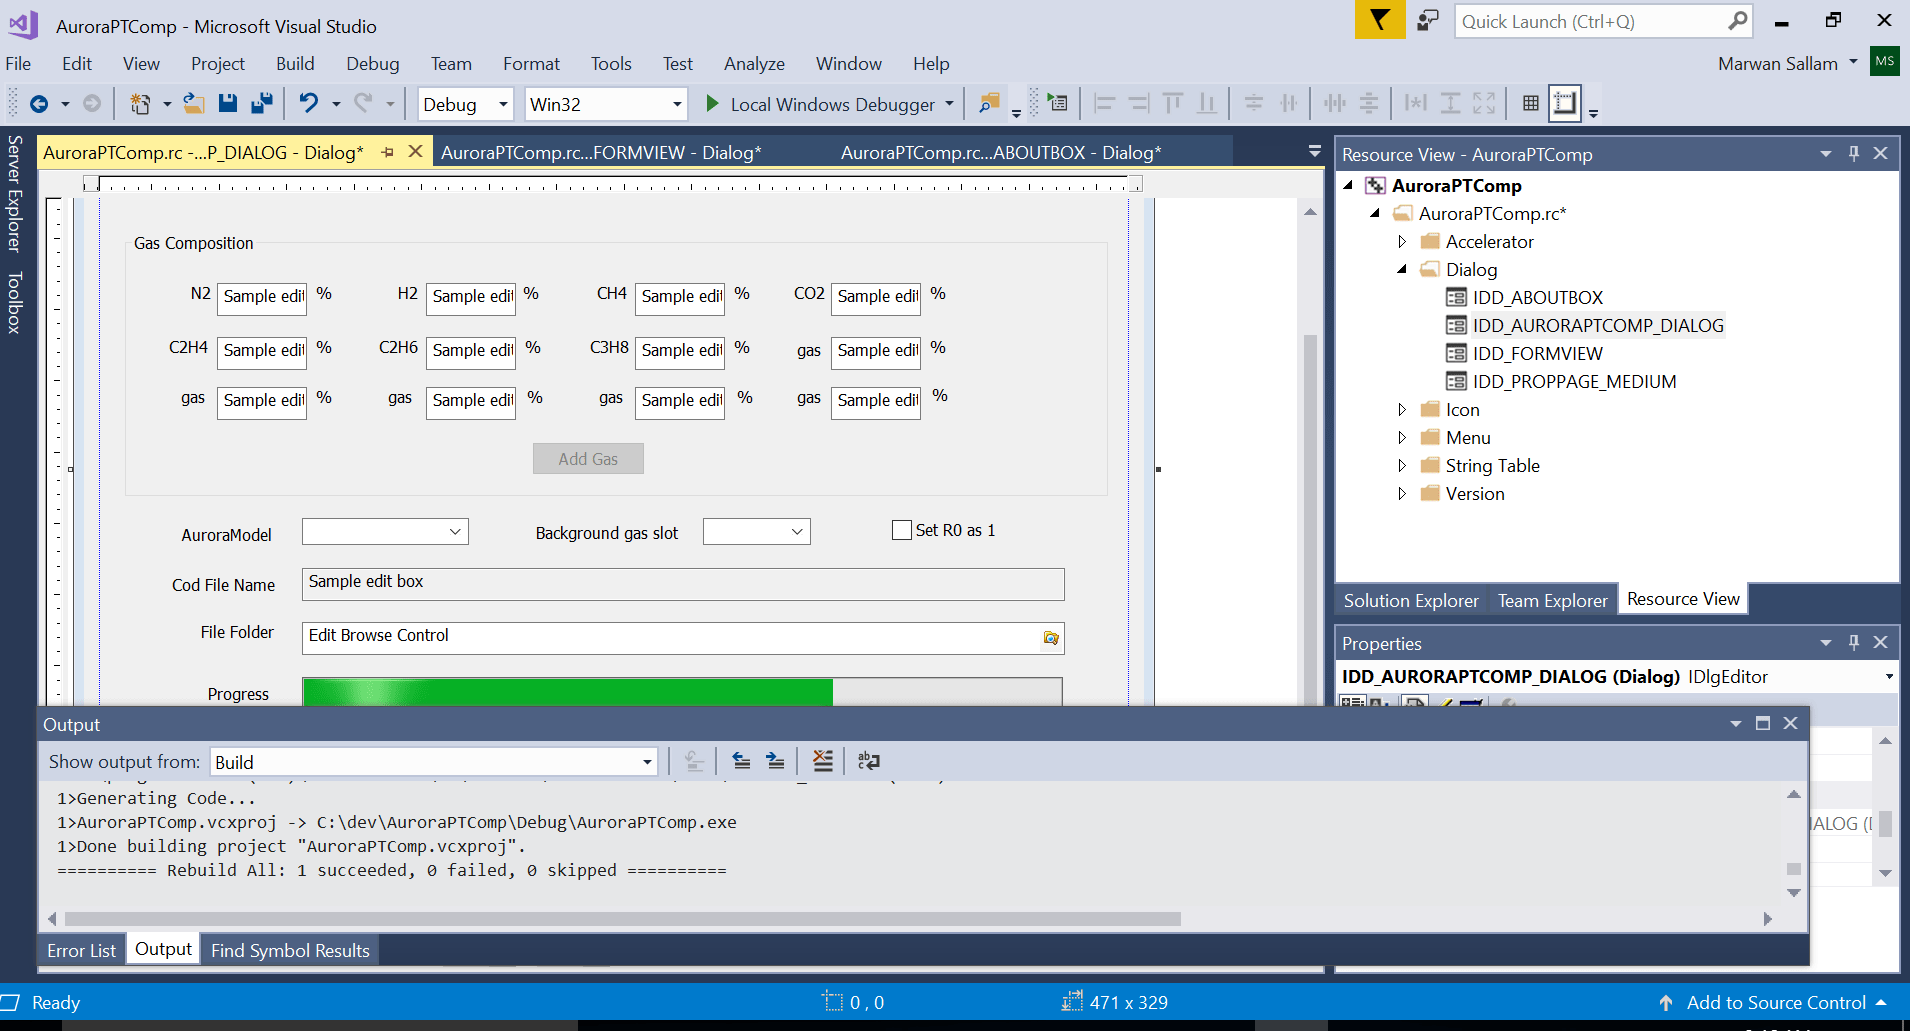Click the Align Tops icon

(1173, 103)
